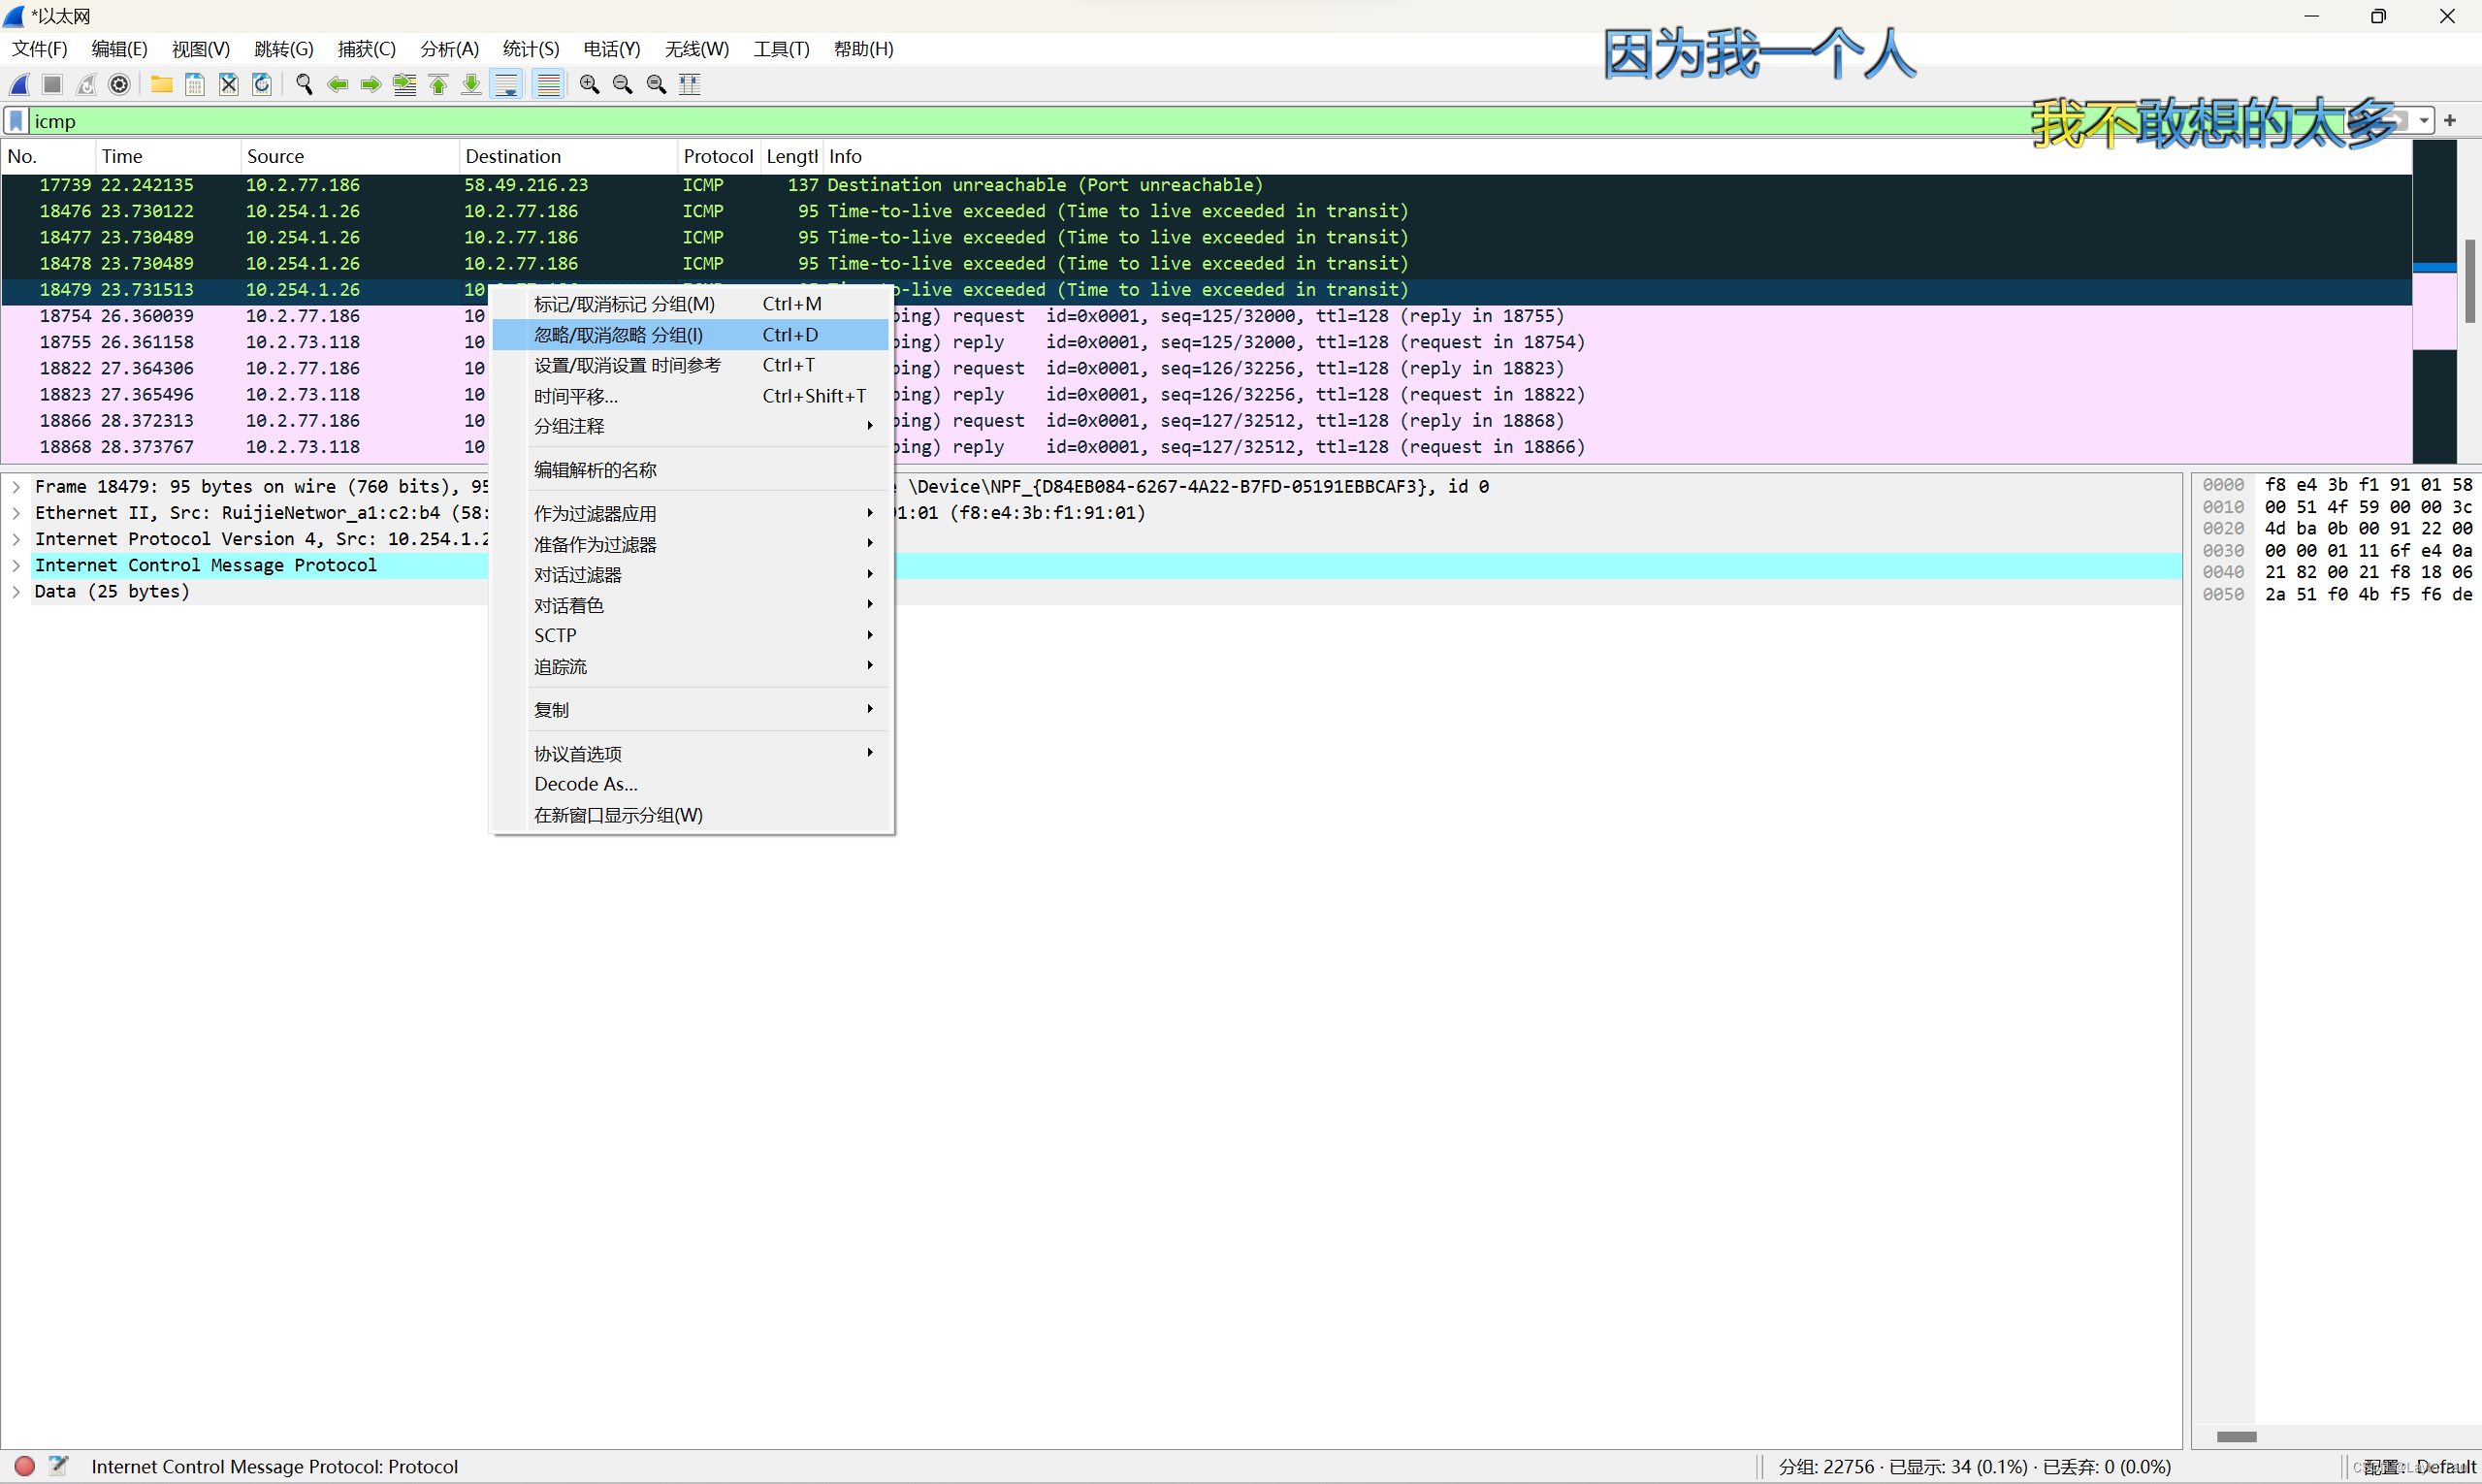2482x1484 pixels.
Task: Toggle auto-scroll during live capture
Action: coord(507,85)
